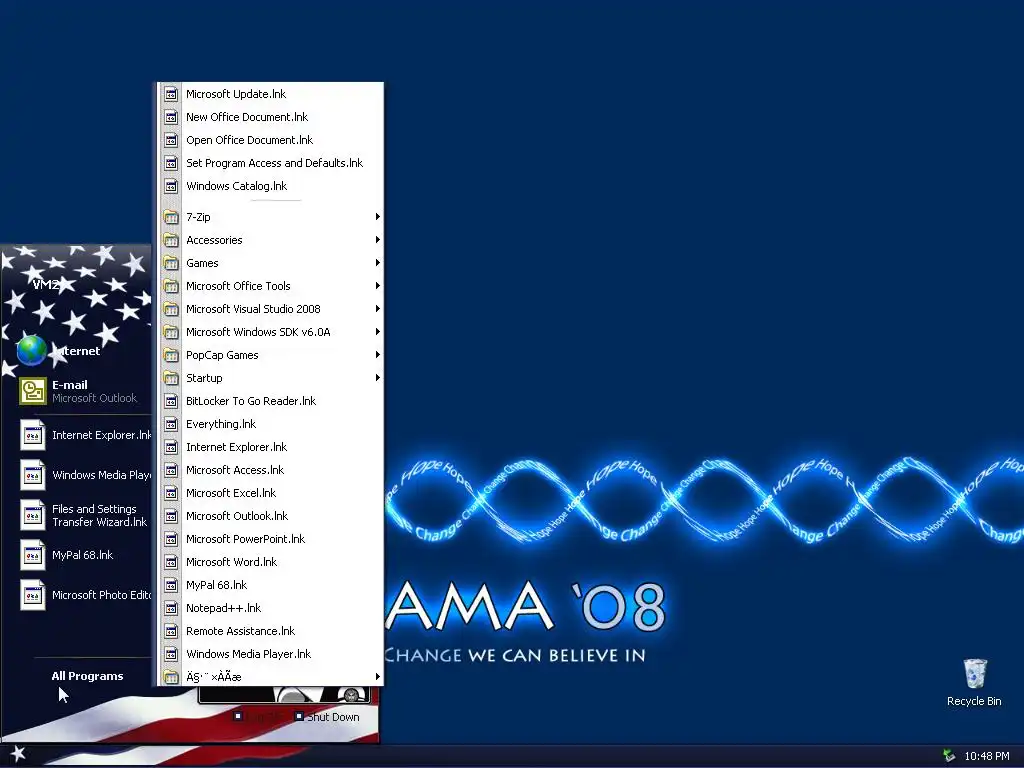Open Windows Media Player in Start menu left pane

[85, 475]
